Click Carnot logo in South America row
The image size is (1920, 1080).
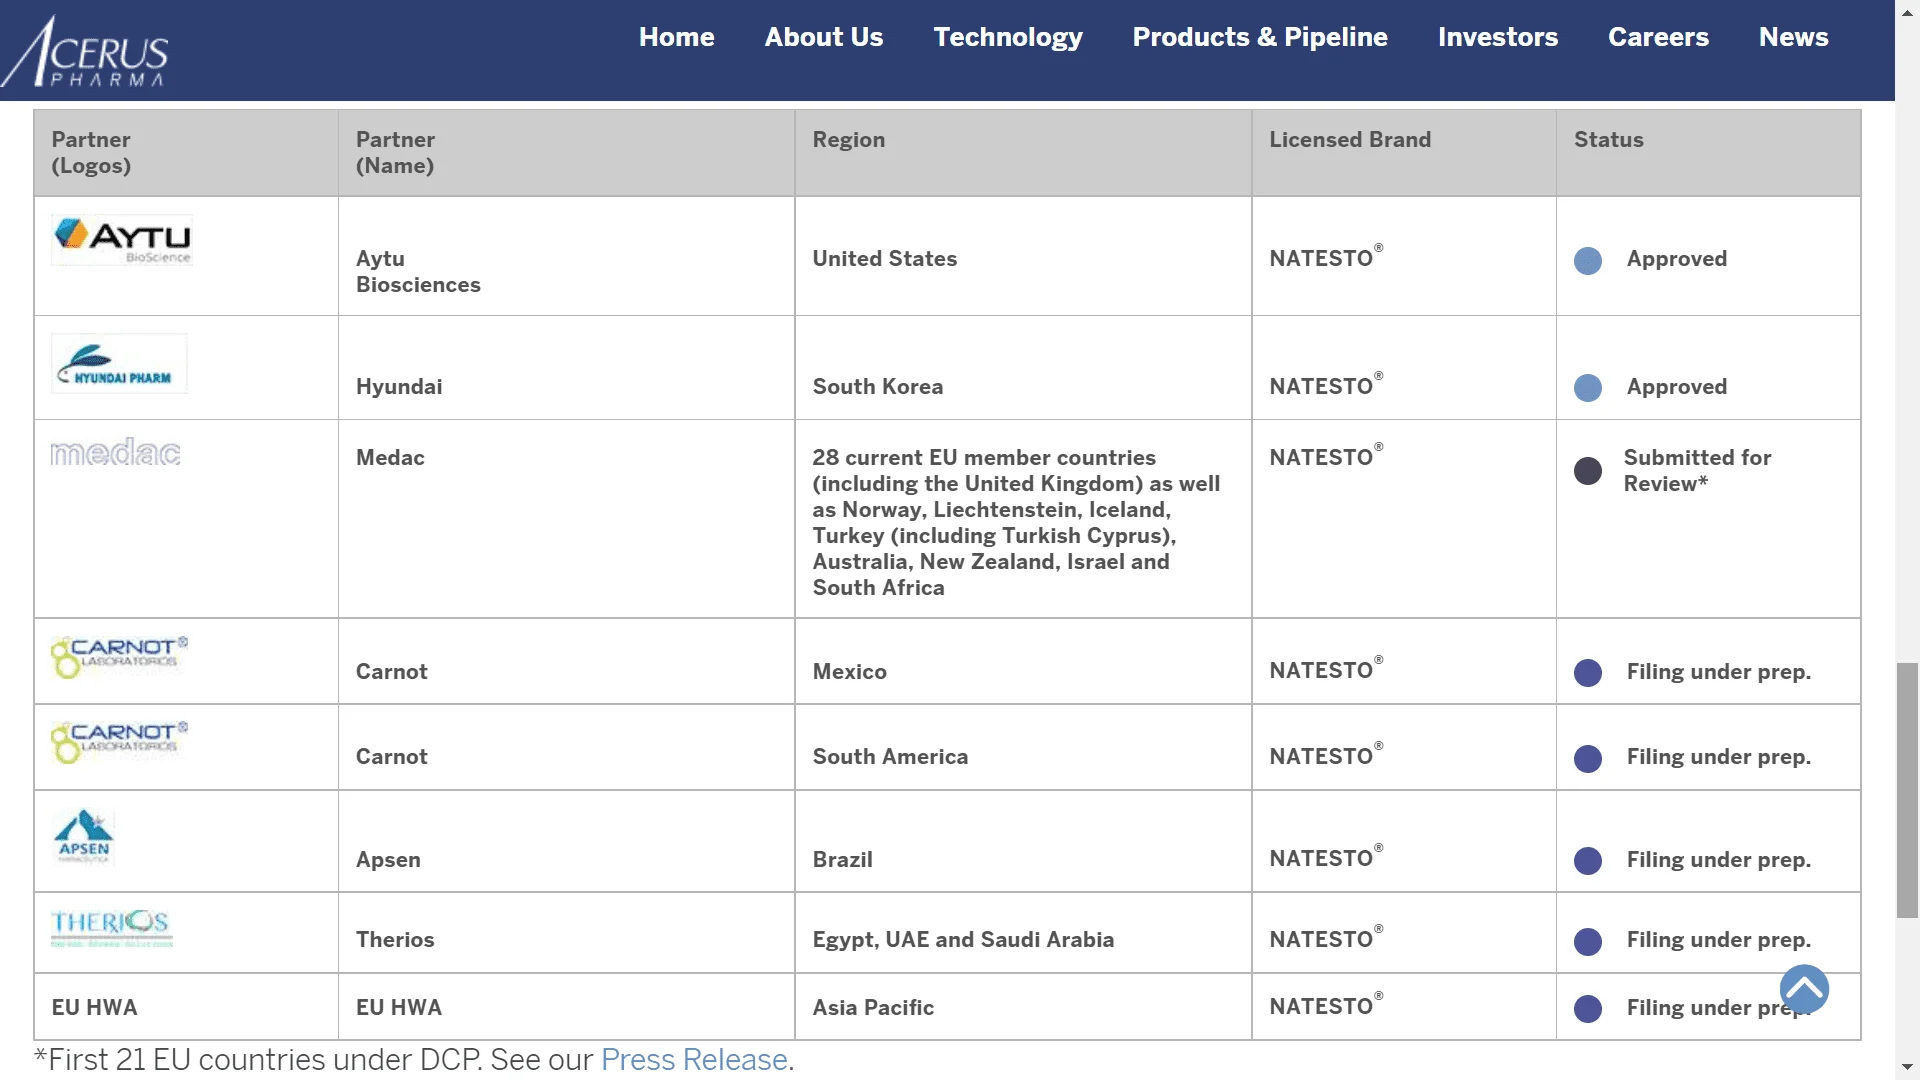tap(120, 742)
